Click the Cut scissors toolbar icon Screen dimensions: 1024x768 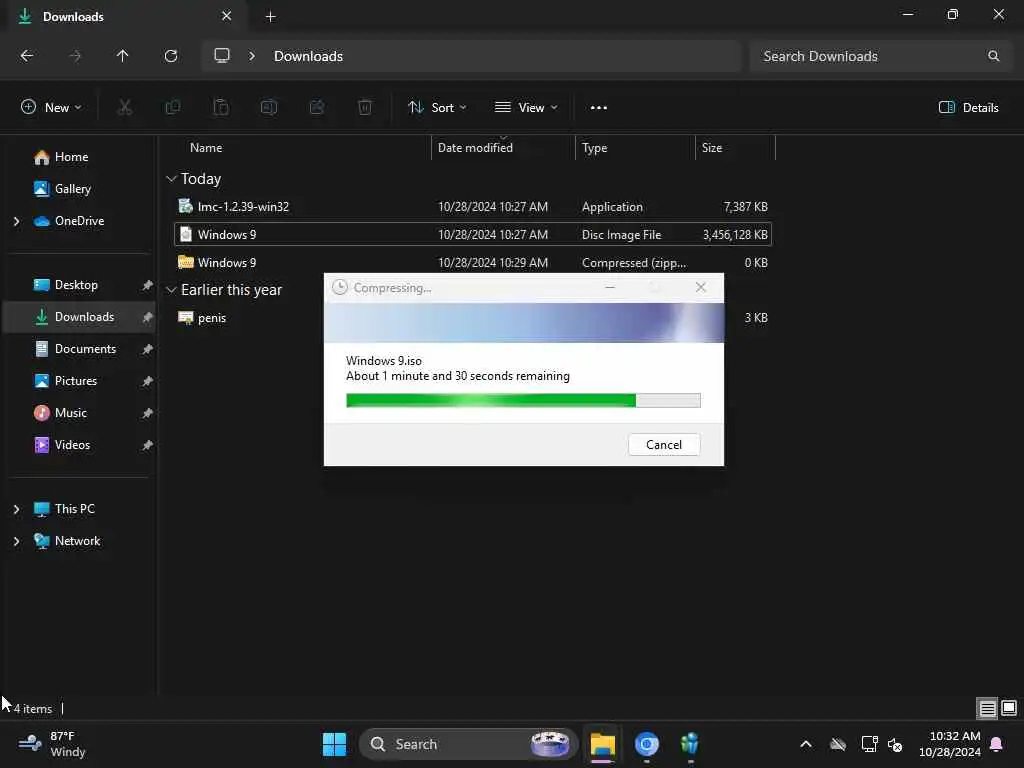pyautogui.click(x=124, y=108)
